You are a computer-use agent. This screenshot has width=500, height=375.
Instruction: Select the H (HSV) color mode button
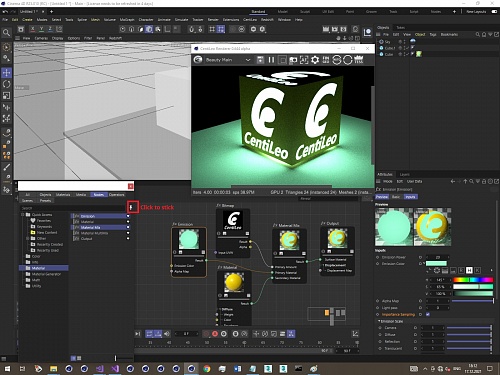point(469,270)
